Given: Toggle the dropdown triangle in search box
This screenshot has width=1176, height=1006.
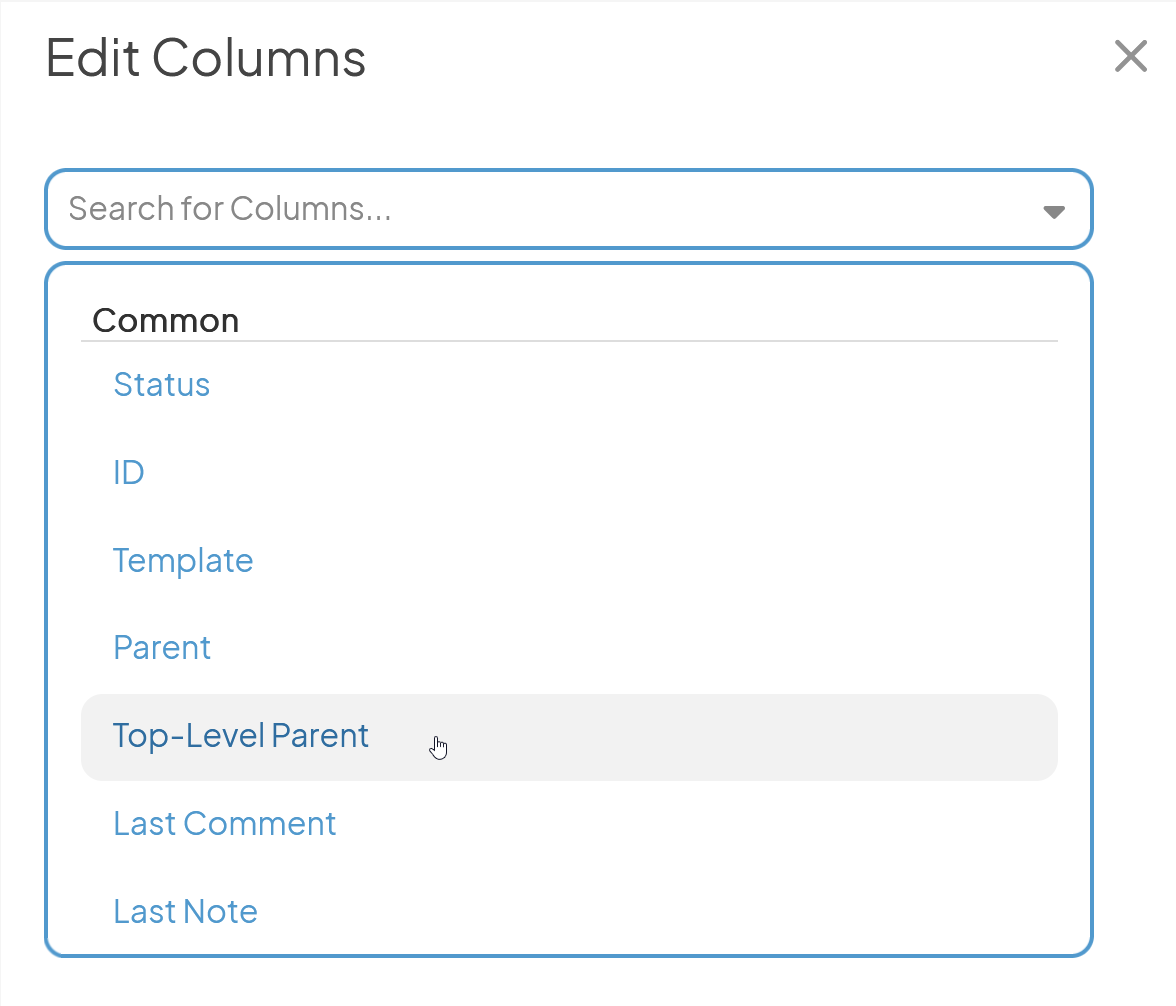Looking at the screenshot, I should tap(1054, 212).
